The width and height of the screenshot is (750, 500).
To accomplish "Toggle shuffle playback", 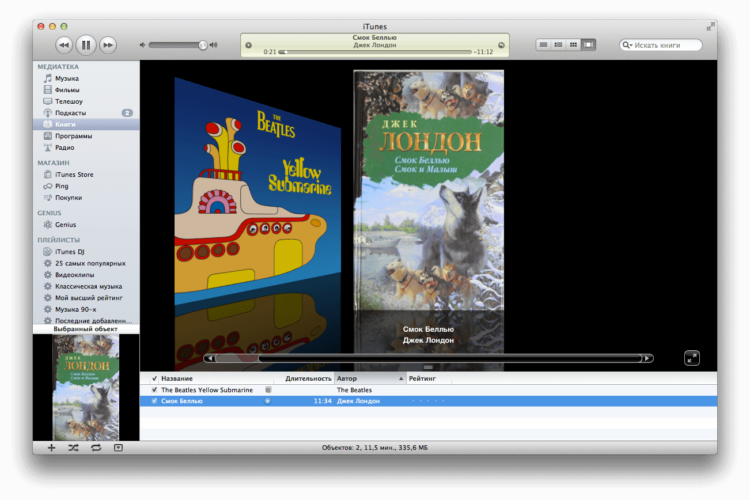I will (x=73, y=448).
